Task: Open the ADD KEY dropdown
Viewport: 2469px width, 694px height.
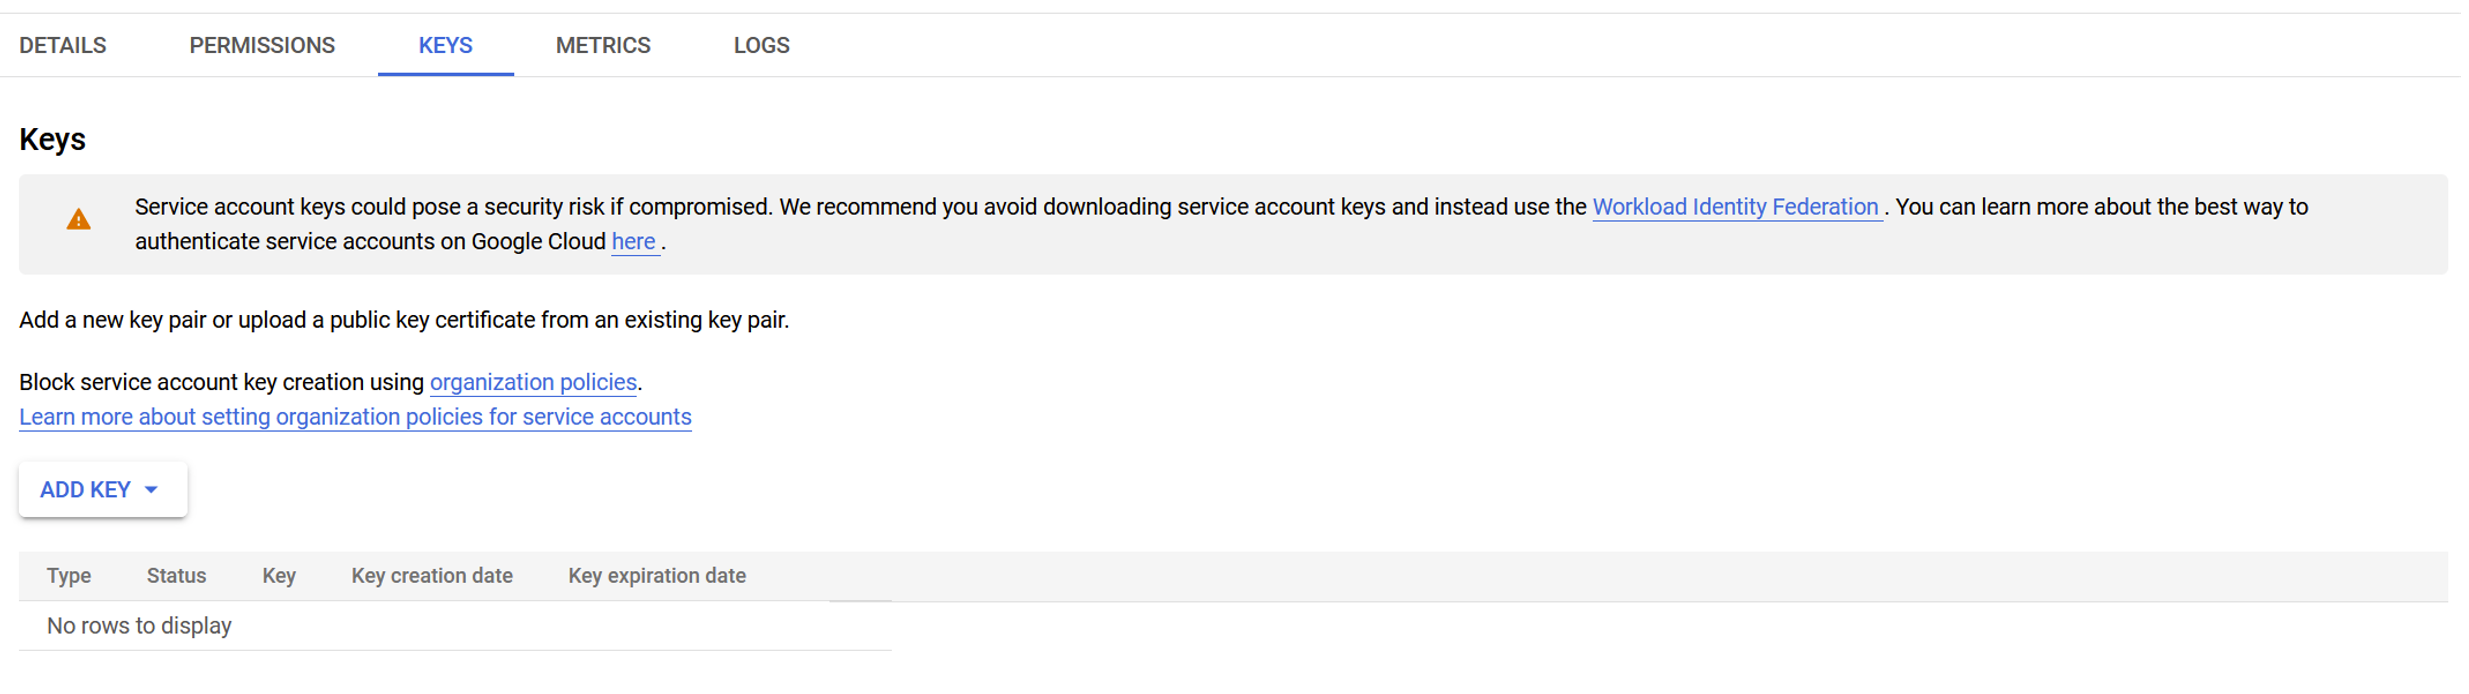Action: pyautogui.click(x=101, y=490)
